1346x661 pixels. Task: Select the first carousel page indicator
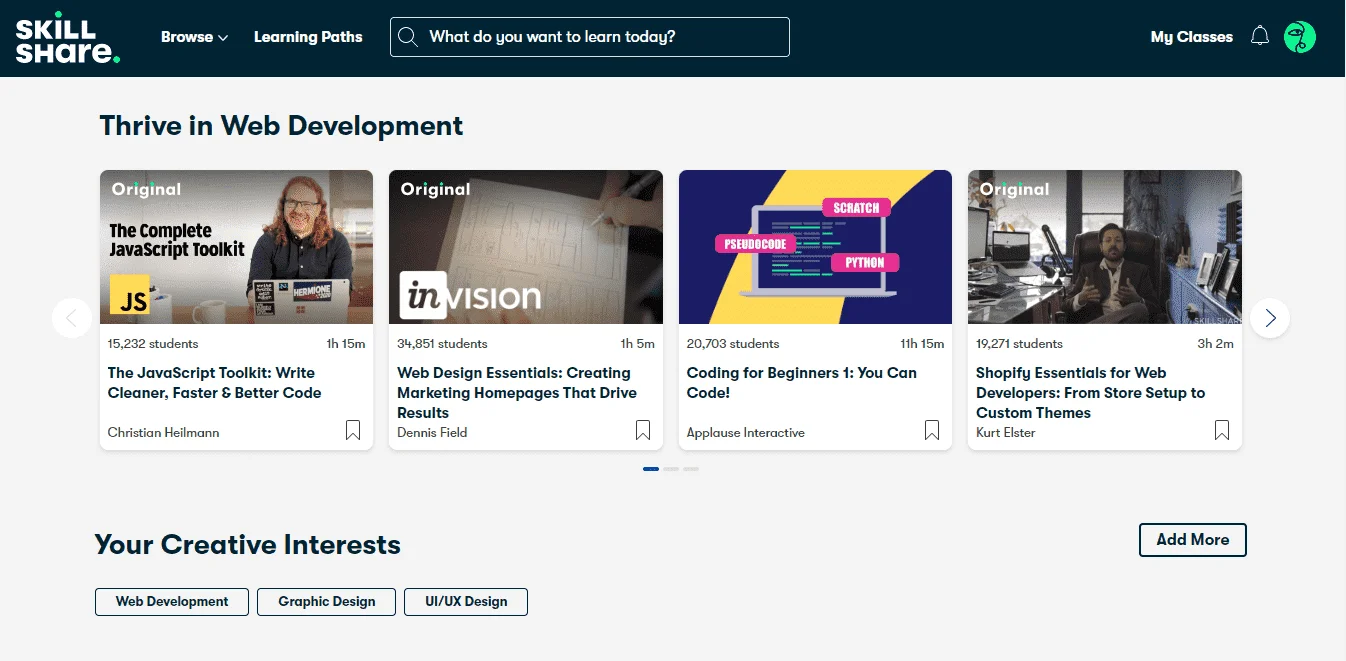pos(651,469)
